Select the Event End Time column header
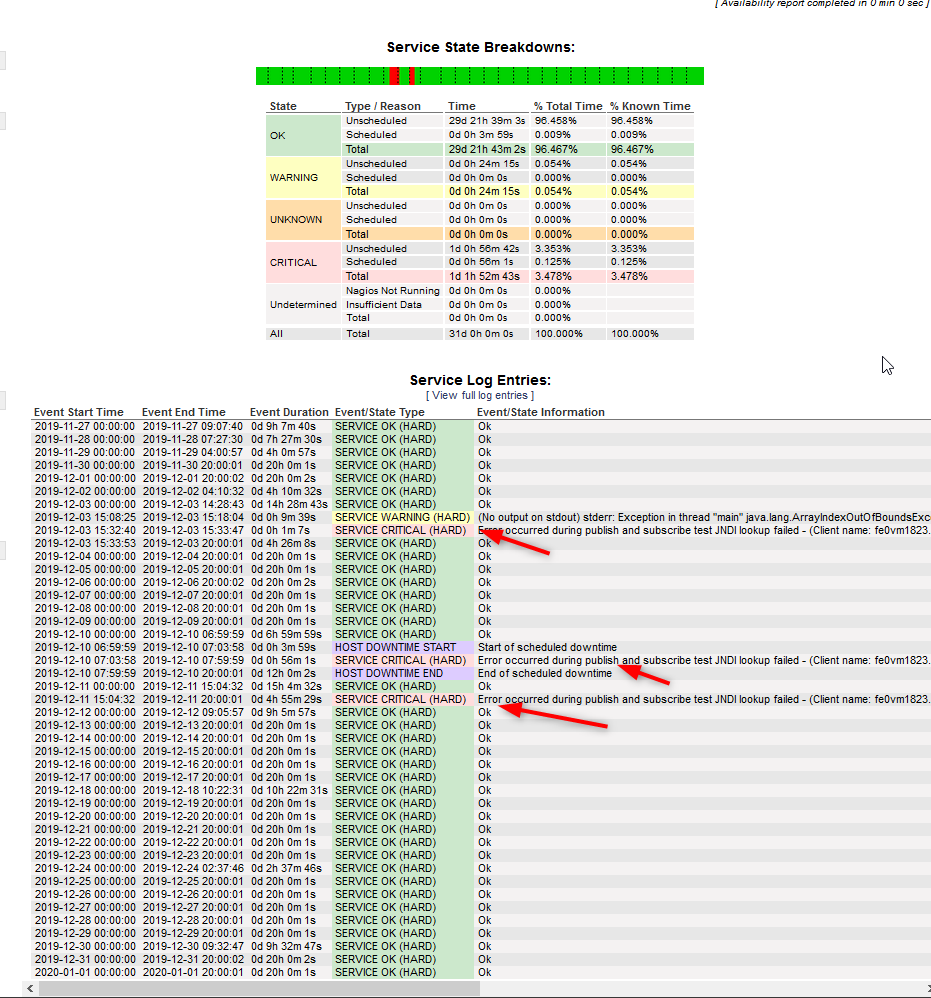The image size is (931, 998). tap(184, 412)
